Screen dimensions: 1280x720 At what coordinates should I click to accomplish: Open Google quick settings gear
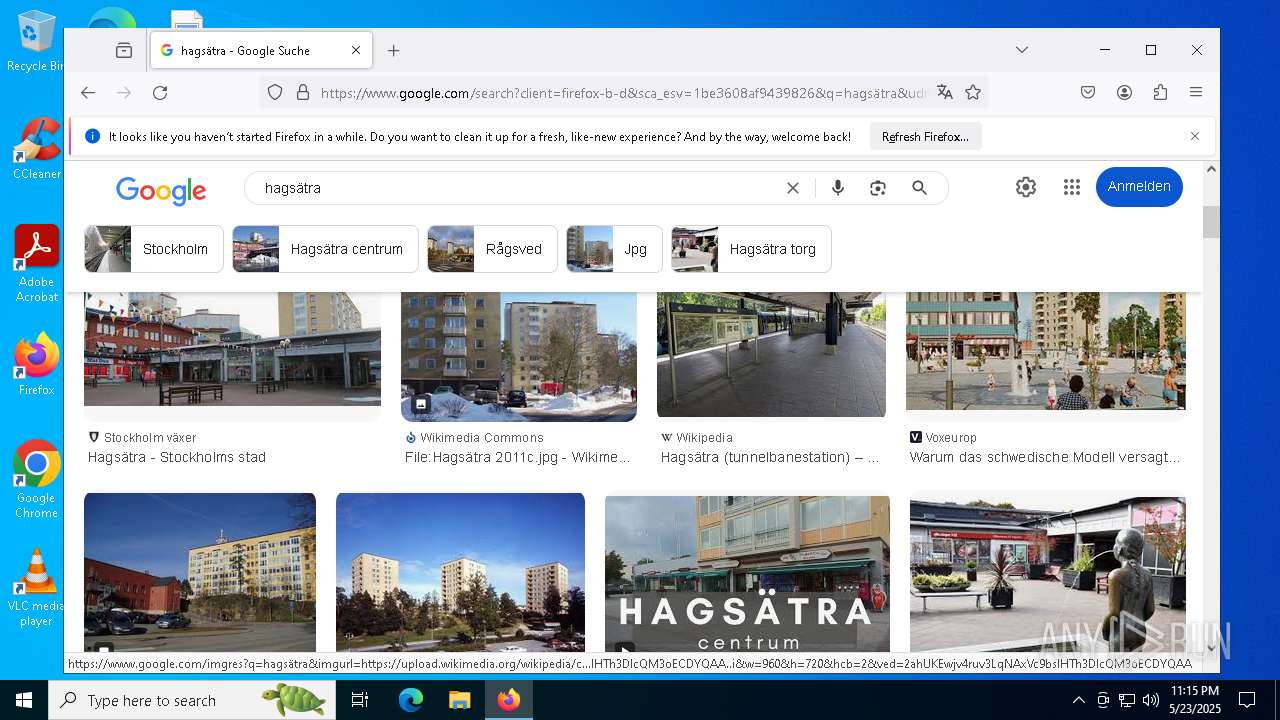1026,187
